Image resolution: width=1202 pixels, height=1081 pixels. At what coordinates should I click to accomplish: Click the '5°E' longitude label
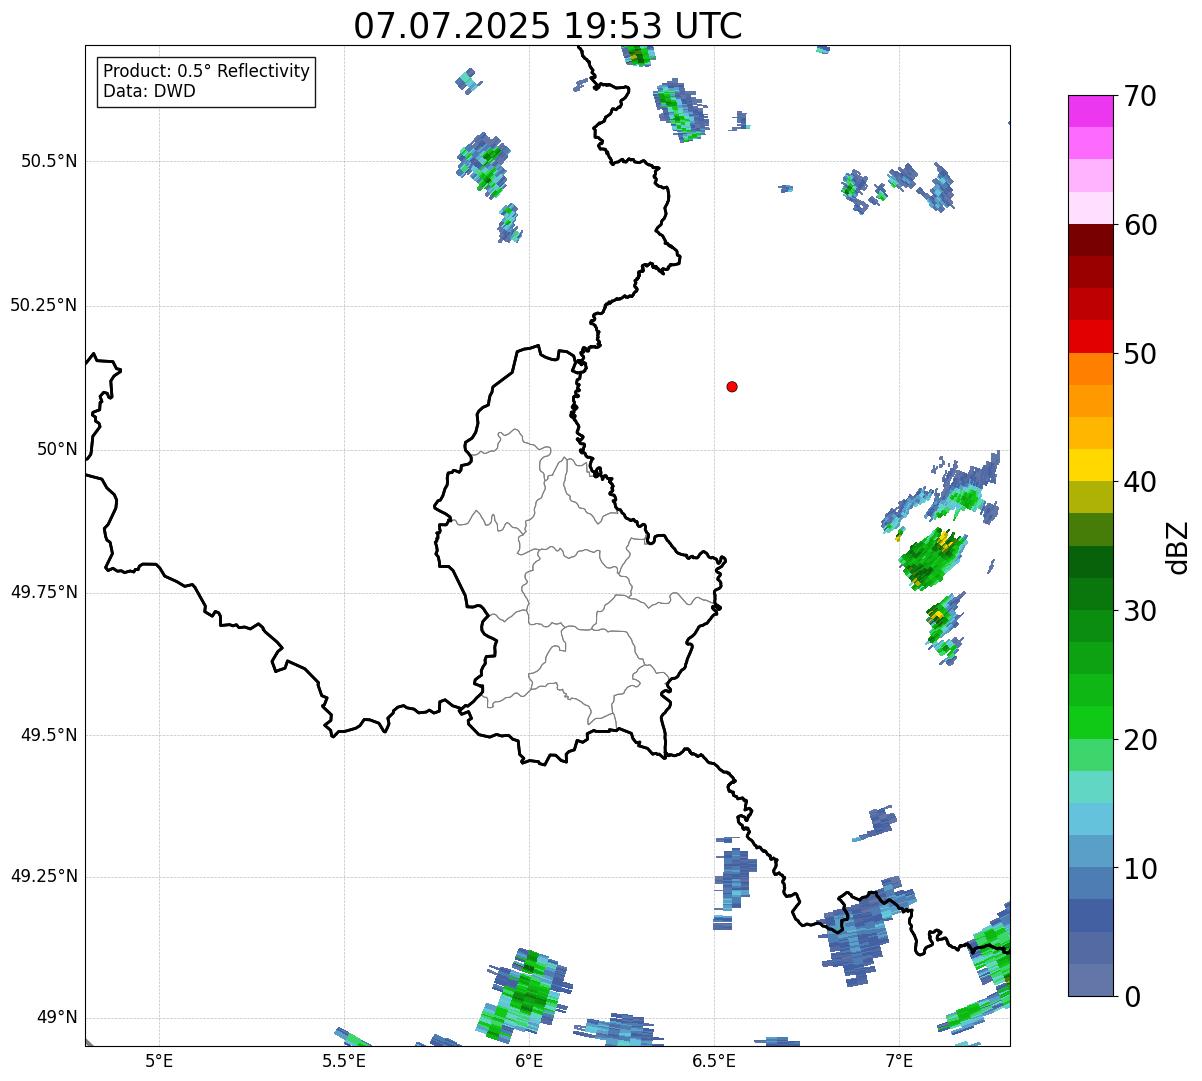tap(159, 1060)
